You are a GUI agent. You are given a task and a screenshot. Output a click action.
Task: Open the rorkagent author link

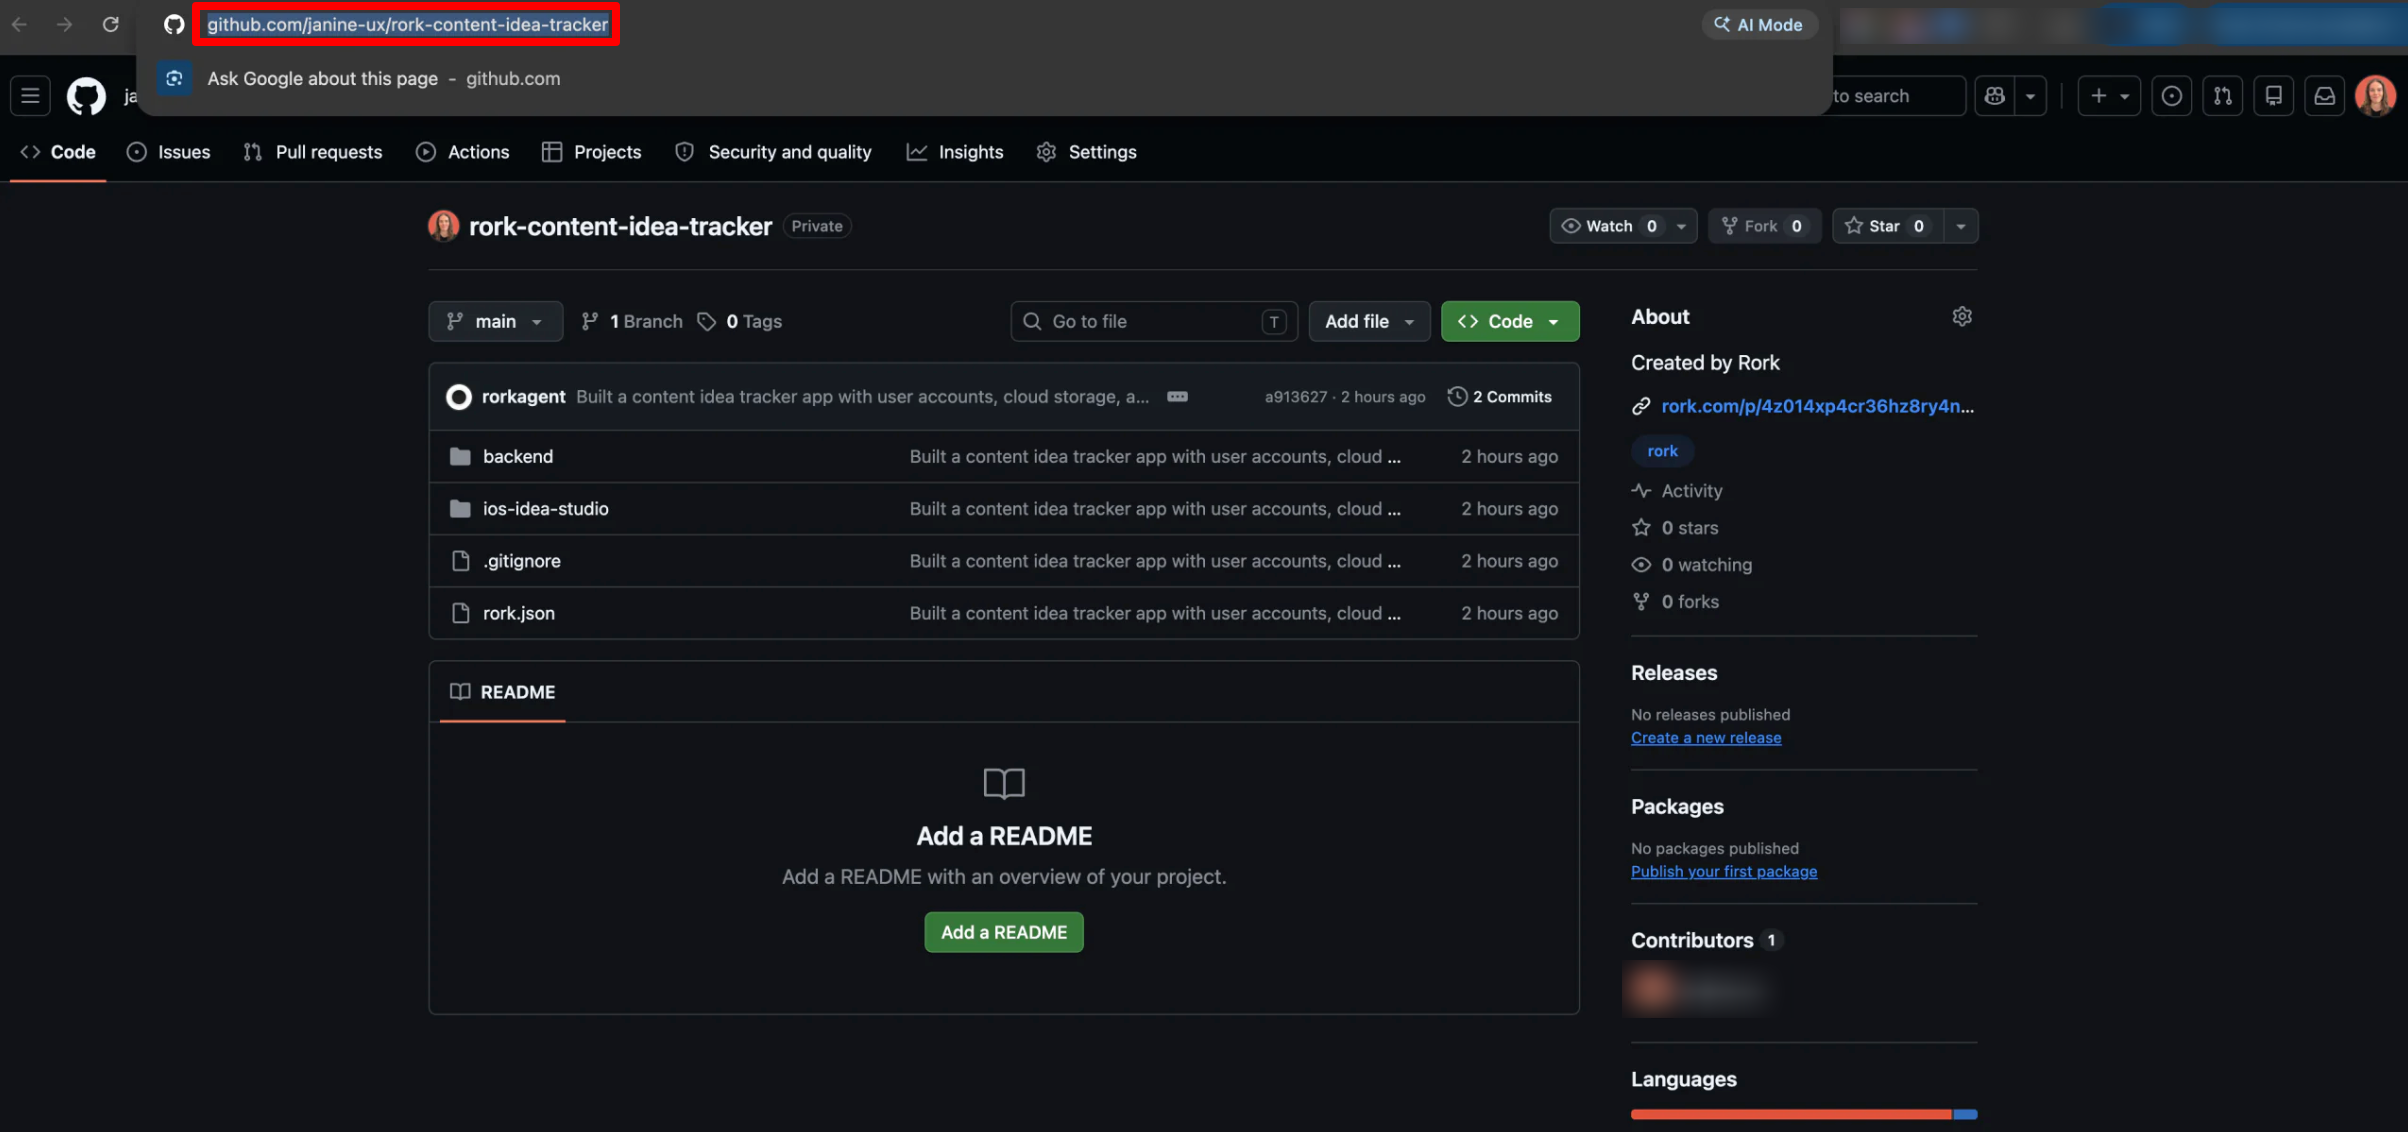pos(523,397)
